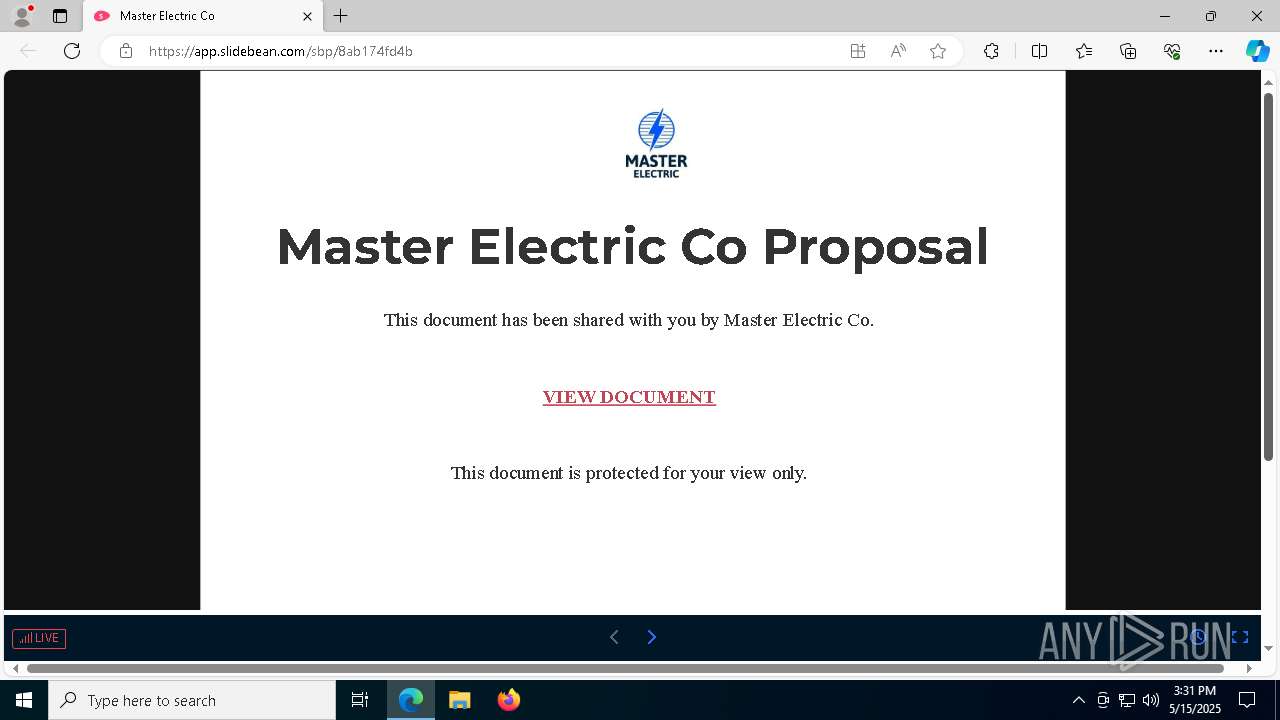This screenshot has height=720, width=1280.
Task: Open network settings tray icon
Action: coord(1127,700)
